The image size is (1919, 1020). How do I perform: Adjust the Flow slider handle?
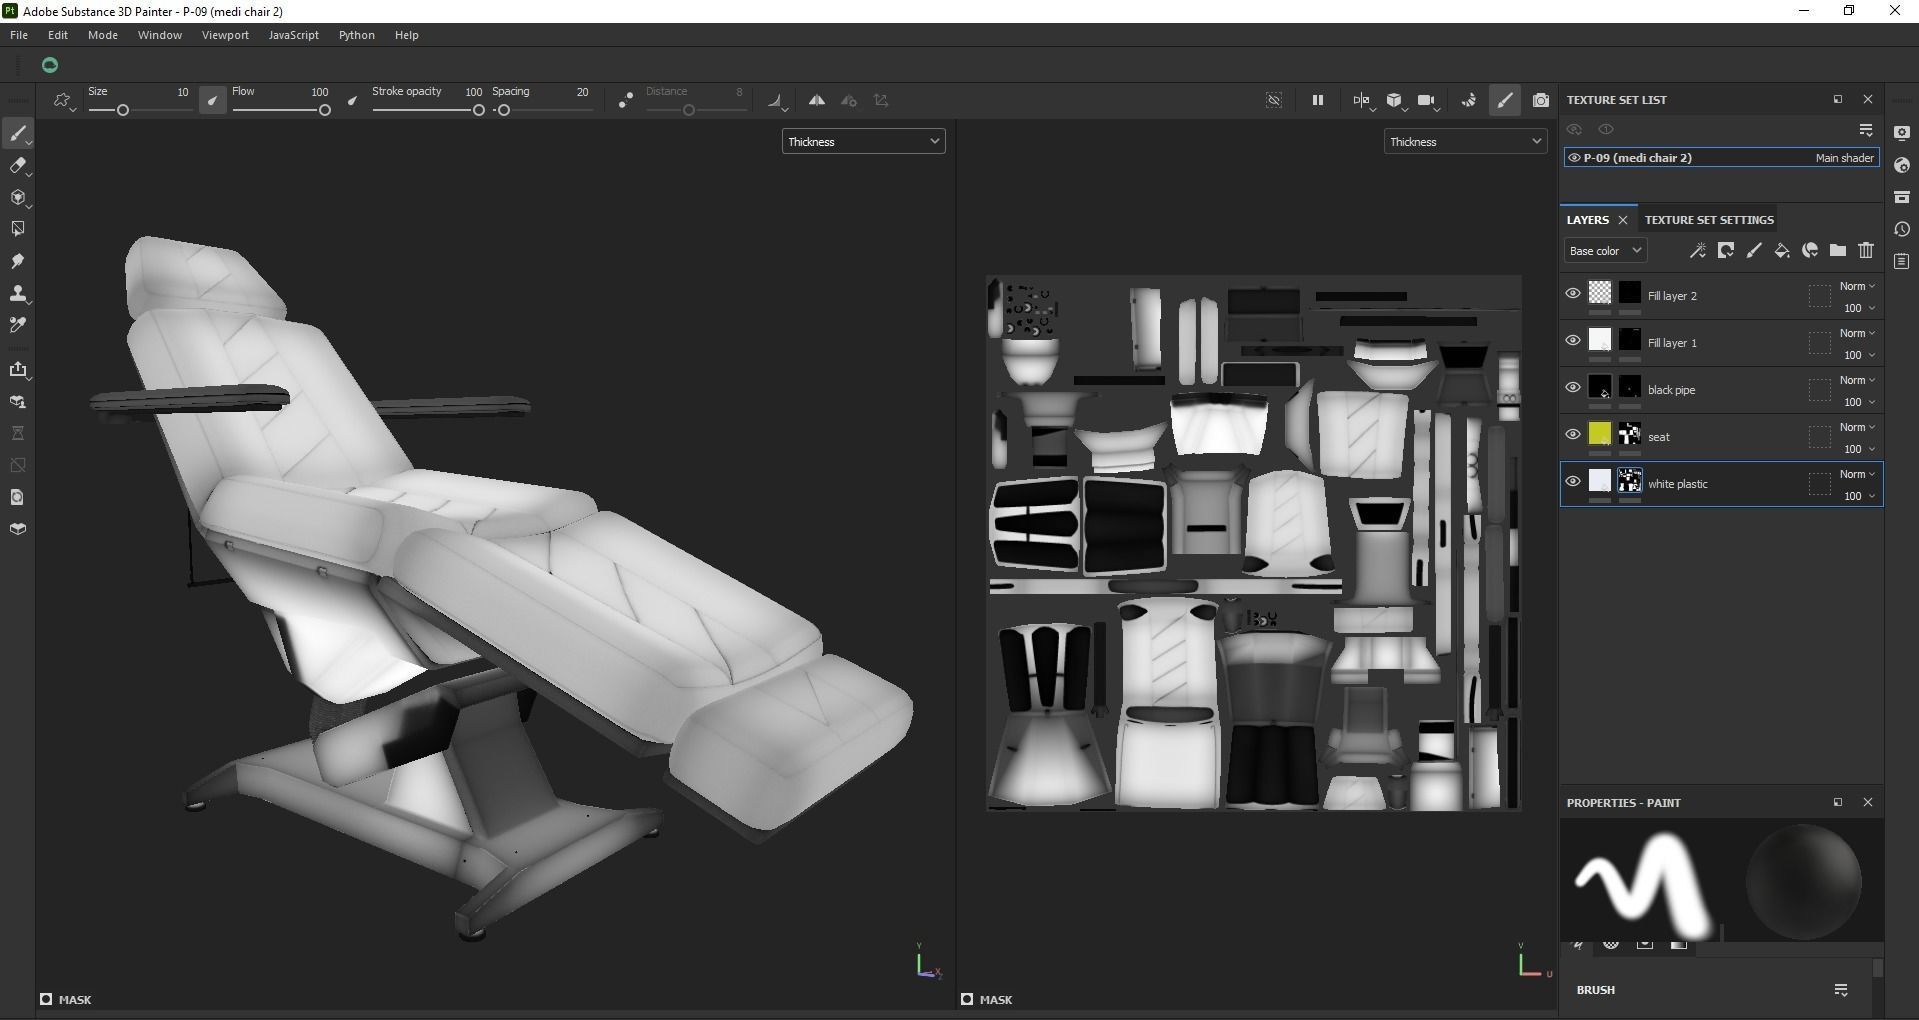tap(325, 110)
